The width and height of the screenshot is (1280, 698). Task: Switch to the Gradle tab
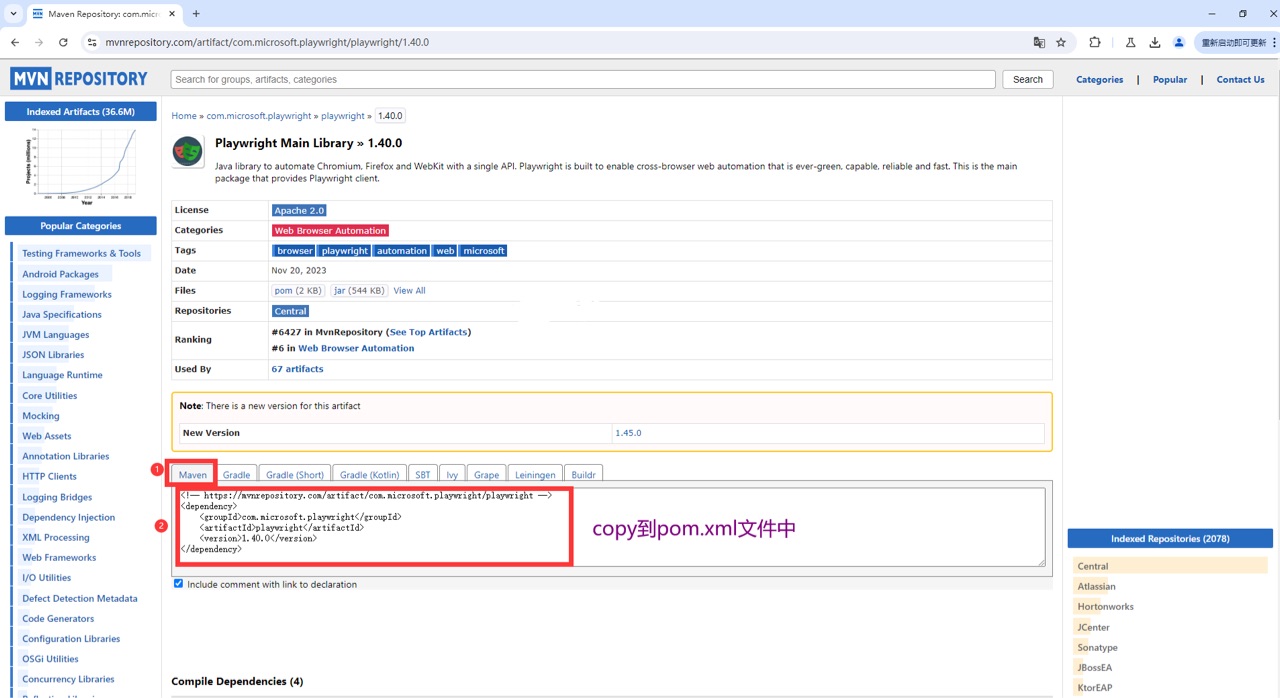pos(237,474)
